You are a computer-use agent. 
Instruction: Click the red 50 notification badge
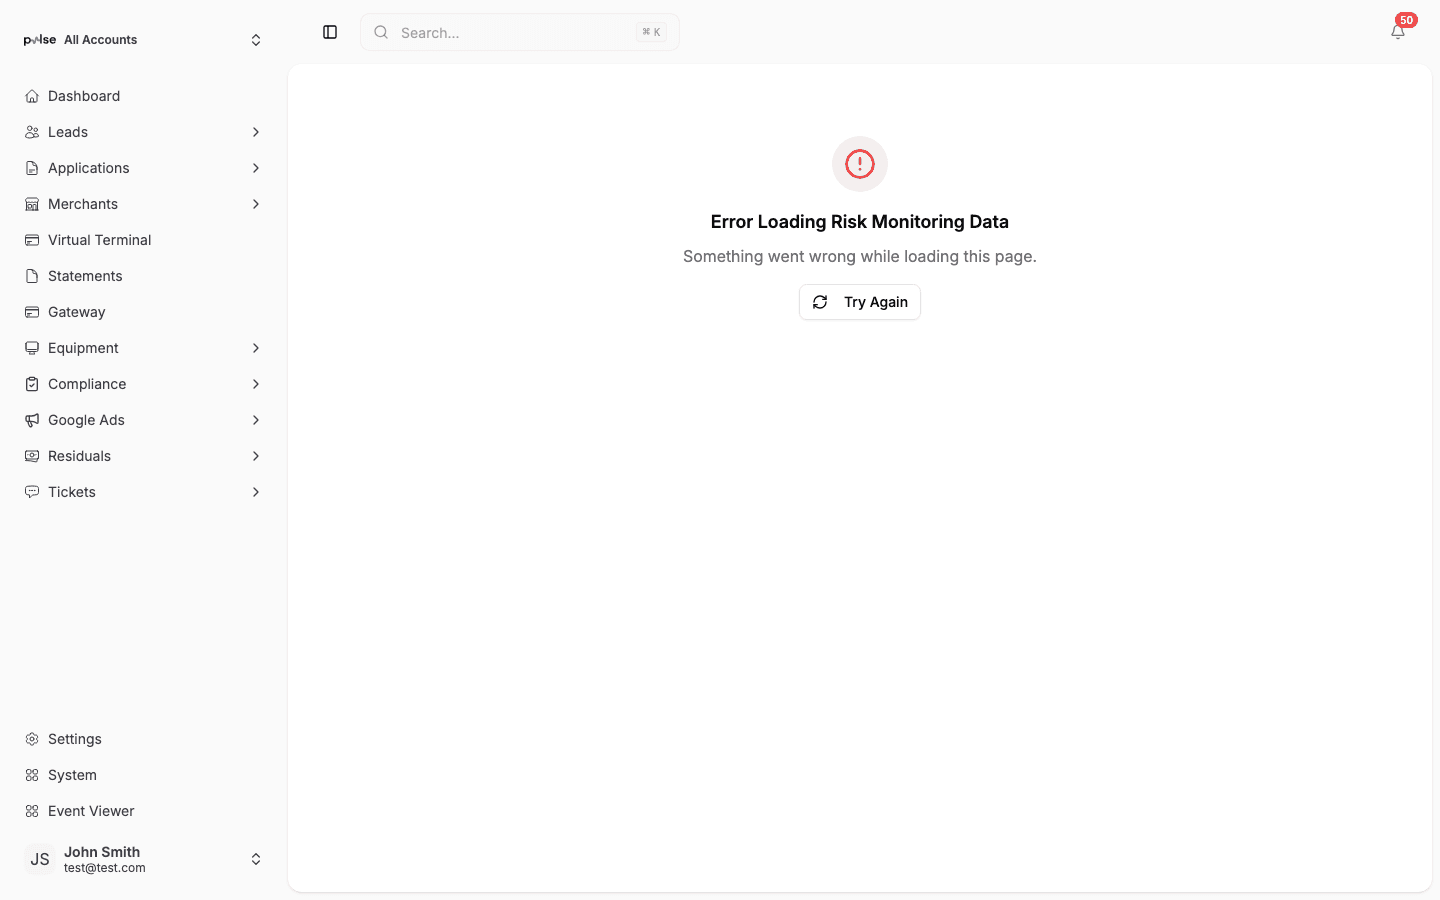1406,19
